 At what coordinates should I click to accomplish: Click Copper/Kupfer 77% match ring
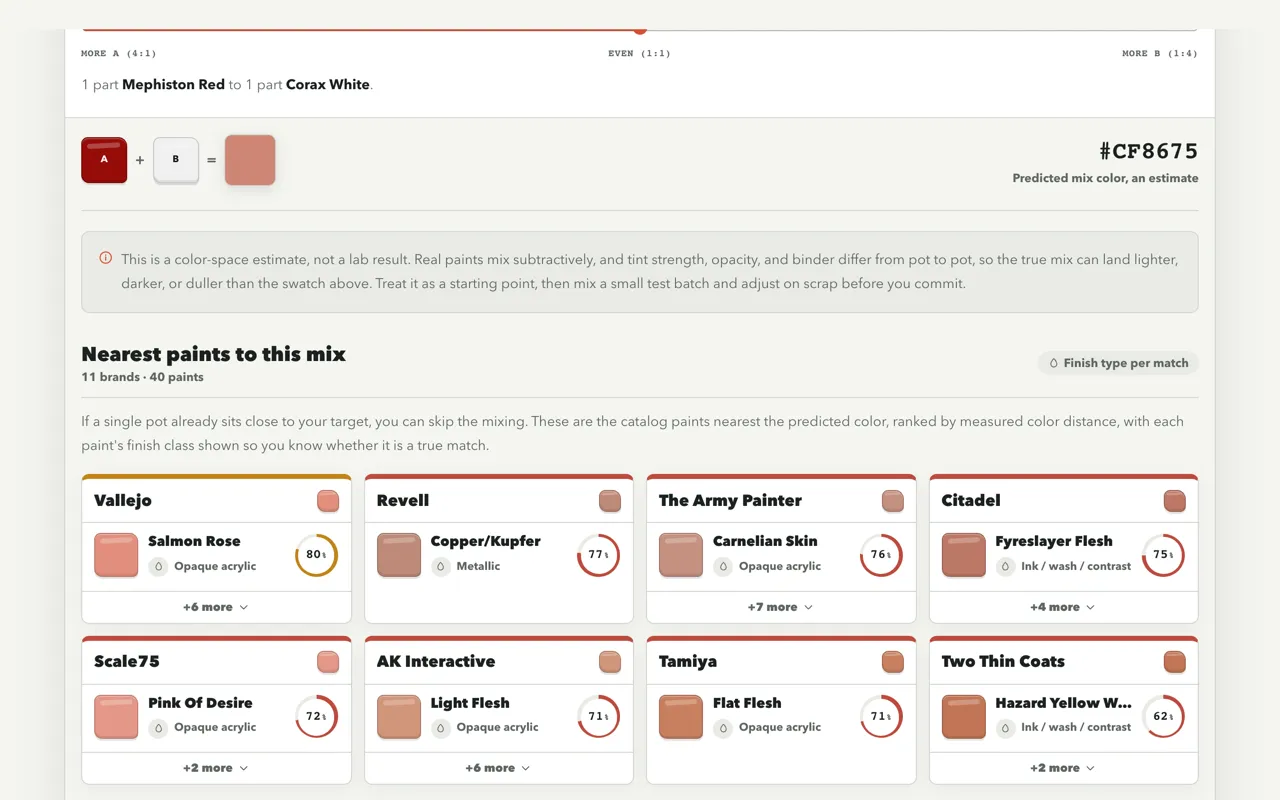pyautogui.click(x=598, y=555)
